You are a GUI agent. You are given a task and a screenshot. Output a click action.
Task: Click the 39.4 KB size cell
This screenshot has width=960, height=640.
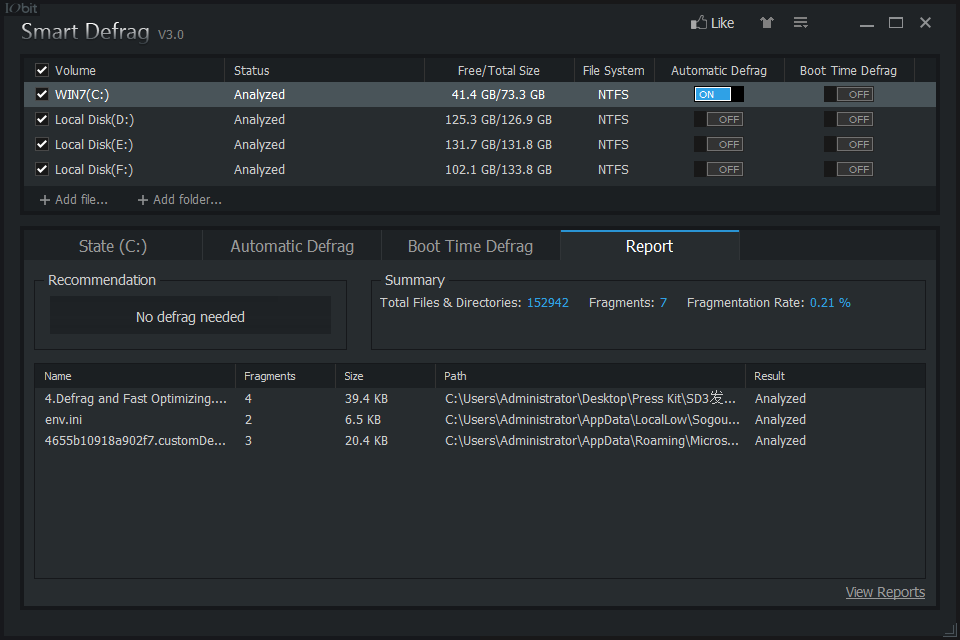click(366, 399)
